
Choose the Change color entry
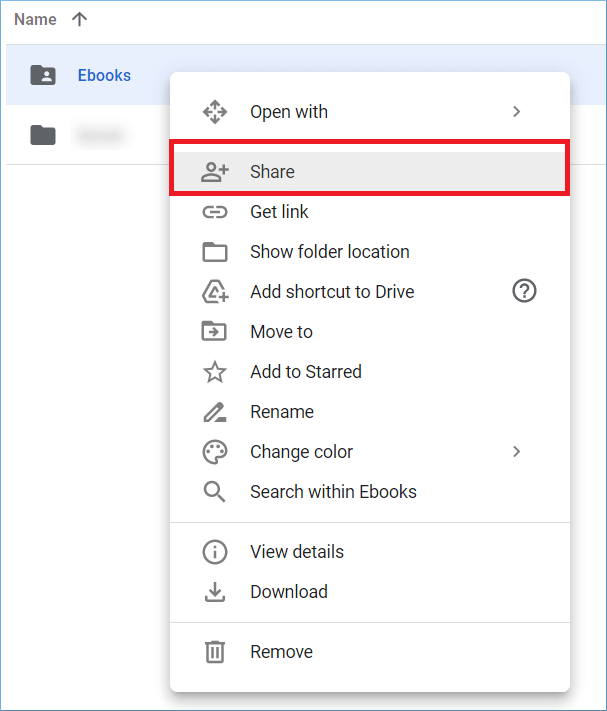(x=369, y=452)
